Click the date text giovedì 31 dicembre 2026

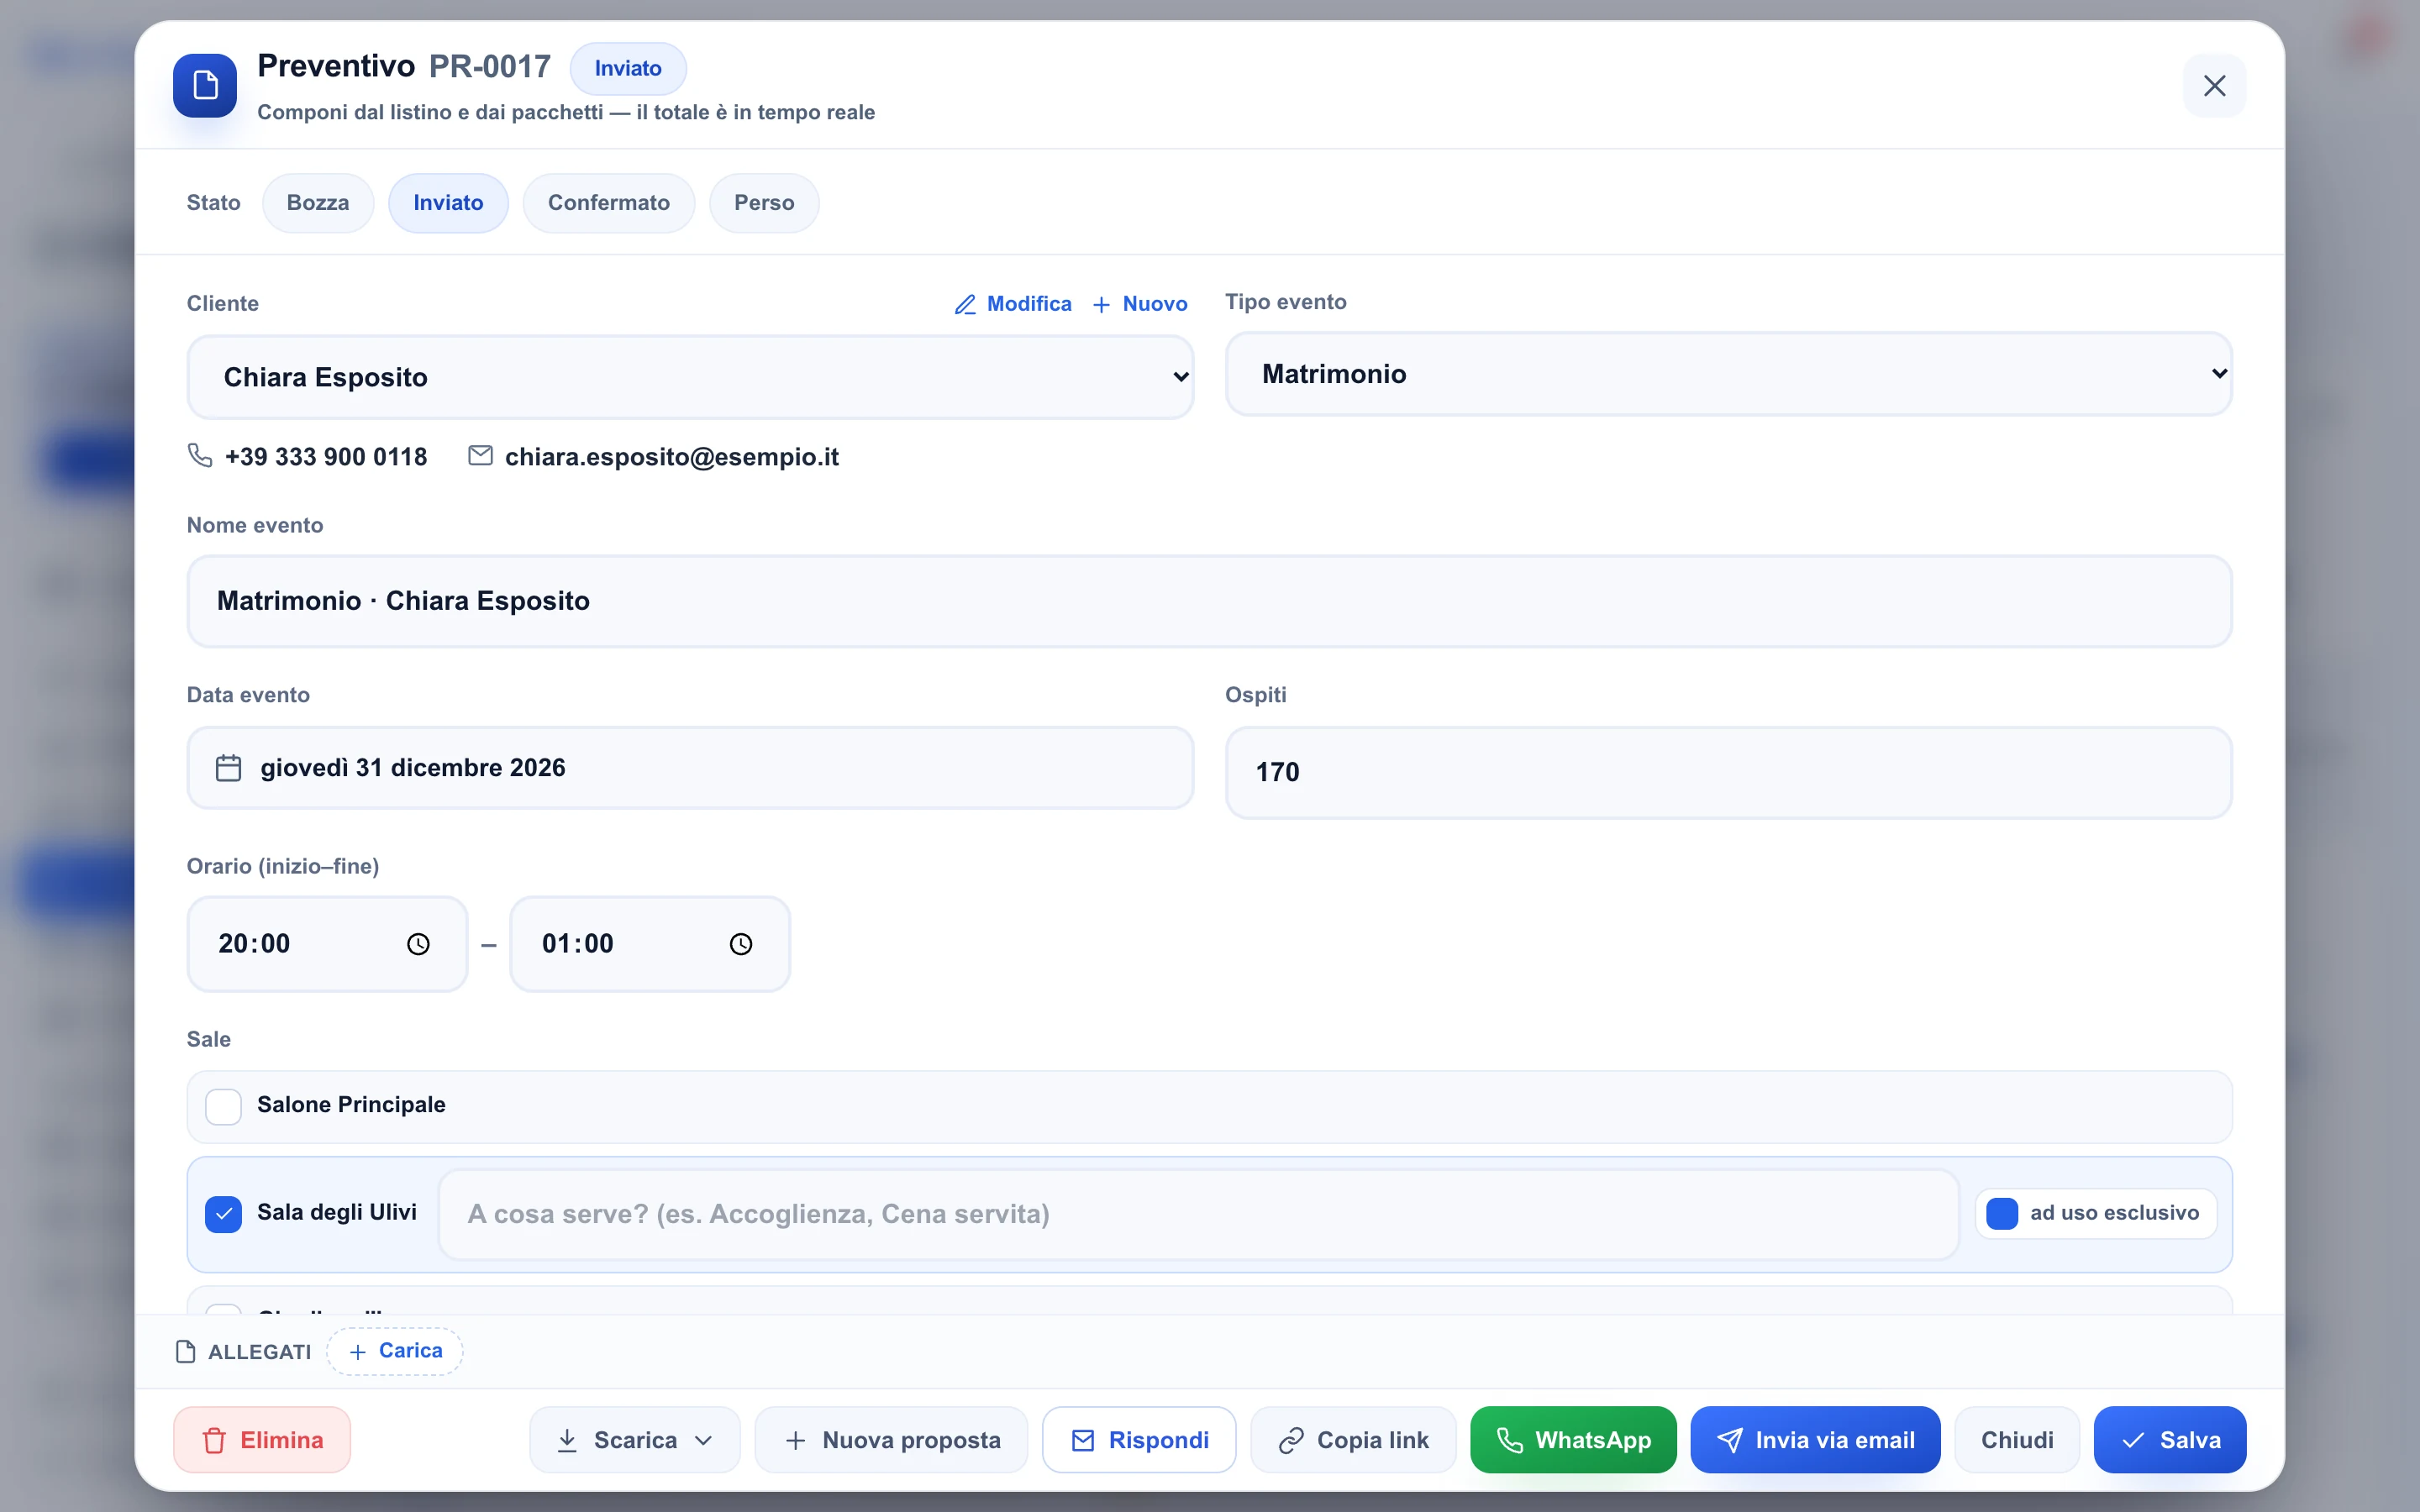pos(413,768)
